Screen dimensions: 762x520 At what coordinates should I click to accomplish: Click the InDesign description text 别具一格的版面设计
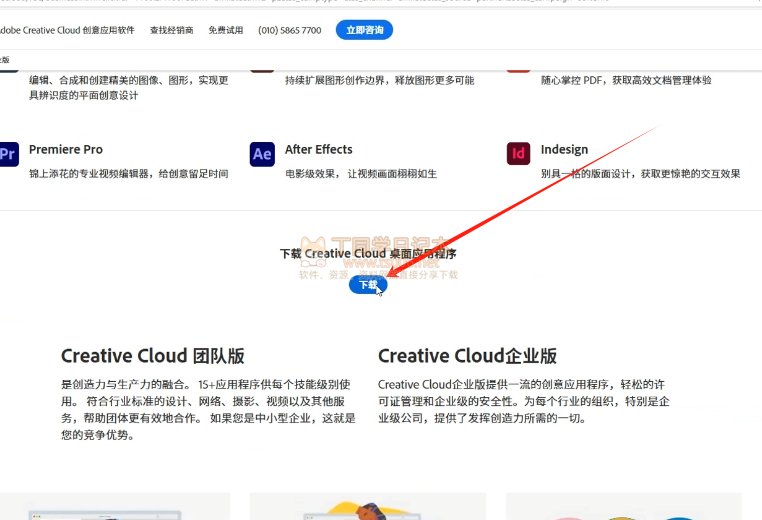coord(640,174)
